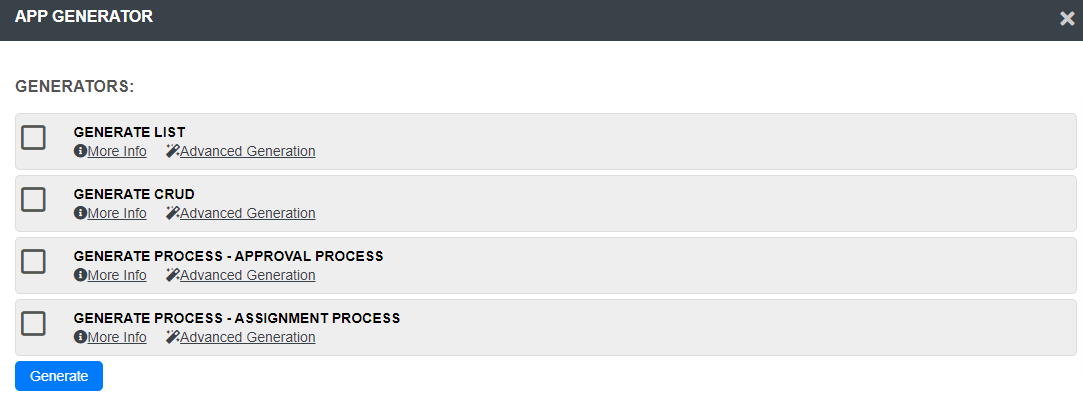Open More Info link for Generate List
The width and height of the screenshot is (1083, 395).
pyautogui.click(x=117, y=151)
